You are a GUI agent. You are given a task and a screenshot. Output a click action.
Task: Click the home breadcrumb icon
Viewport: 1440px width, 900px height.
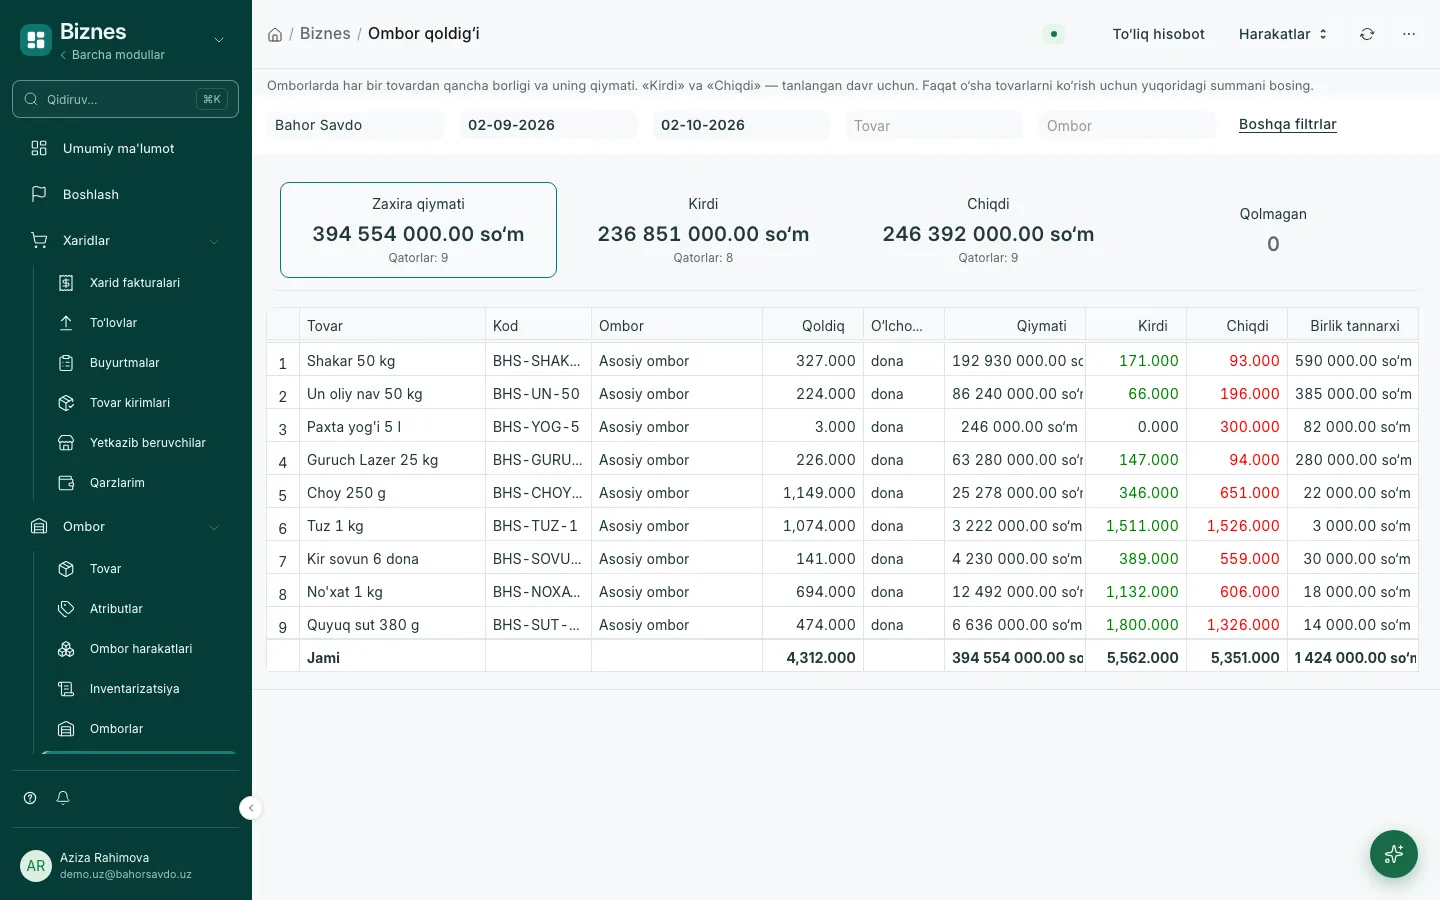point(275,34)
